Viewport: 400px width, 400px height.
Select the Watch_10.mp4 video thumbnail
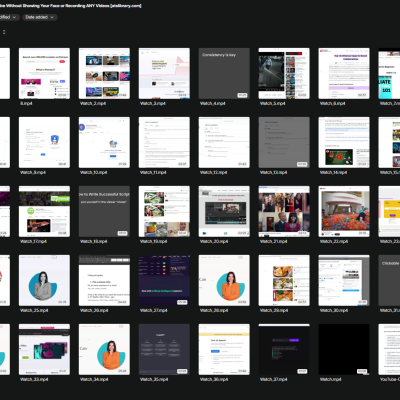point(104,142)
